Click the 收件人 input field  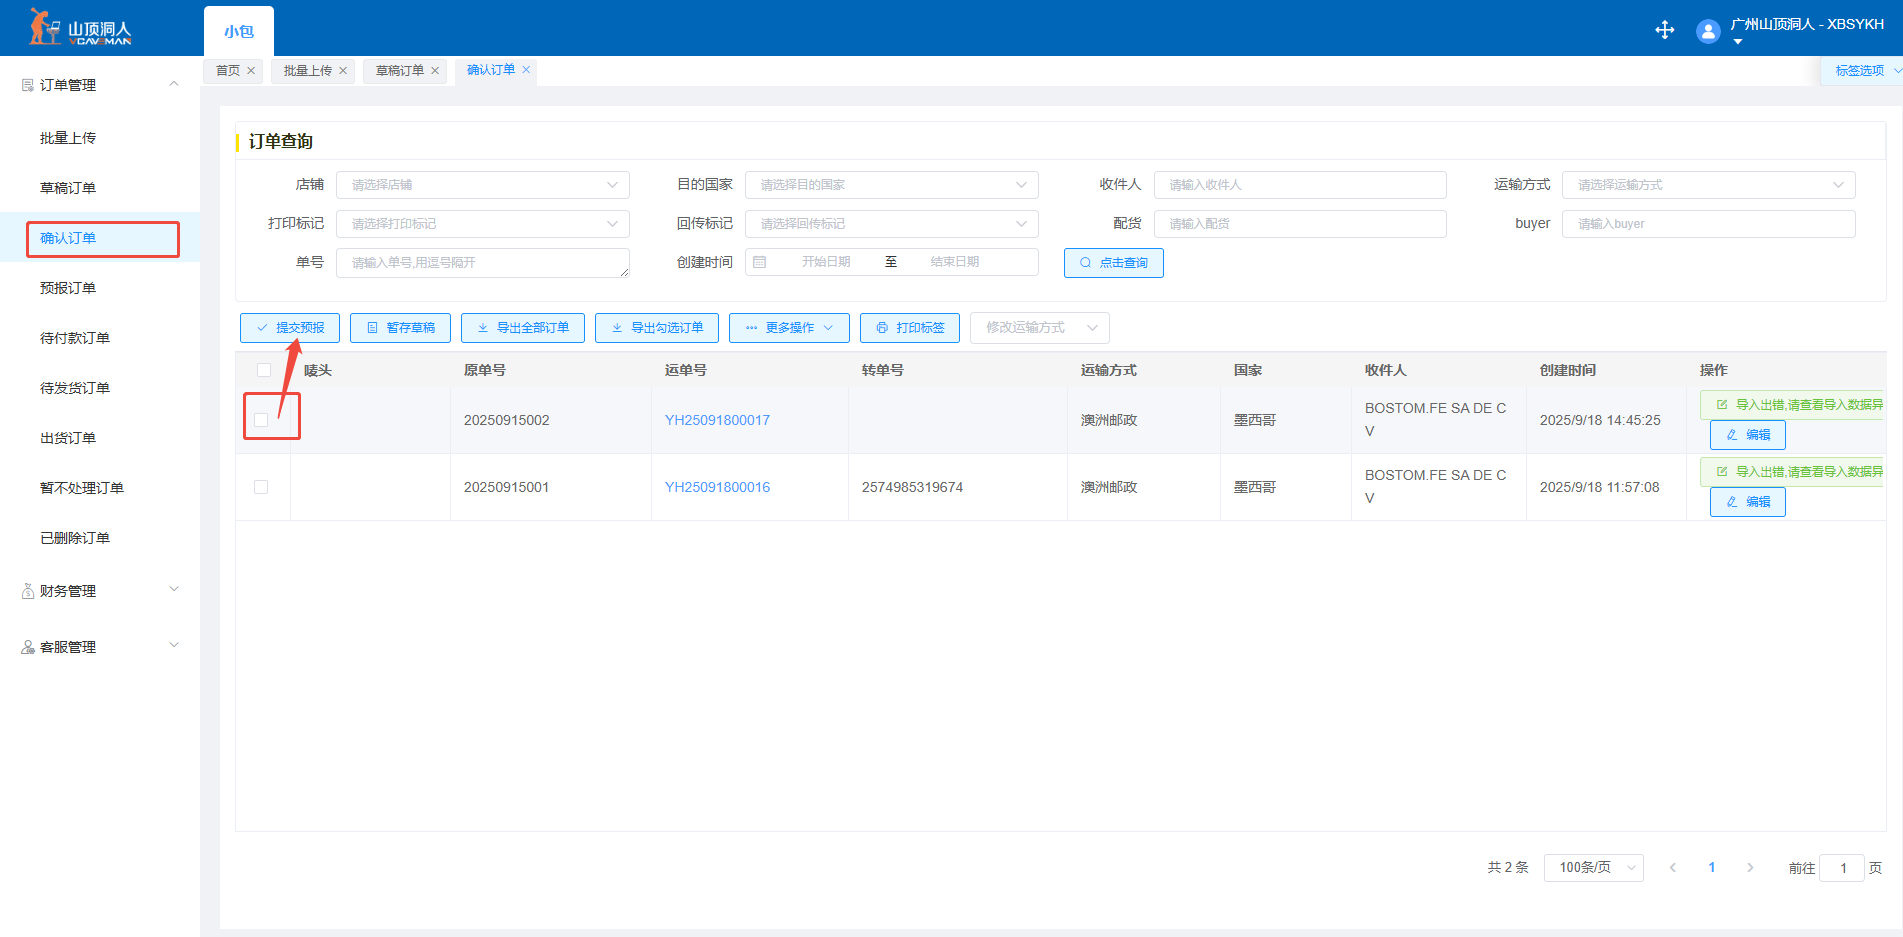point(1299,185)
